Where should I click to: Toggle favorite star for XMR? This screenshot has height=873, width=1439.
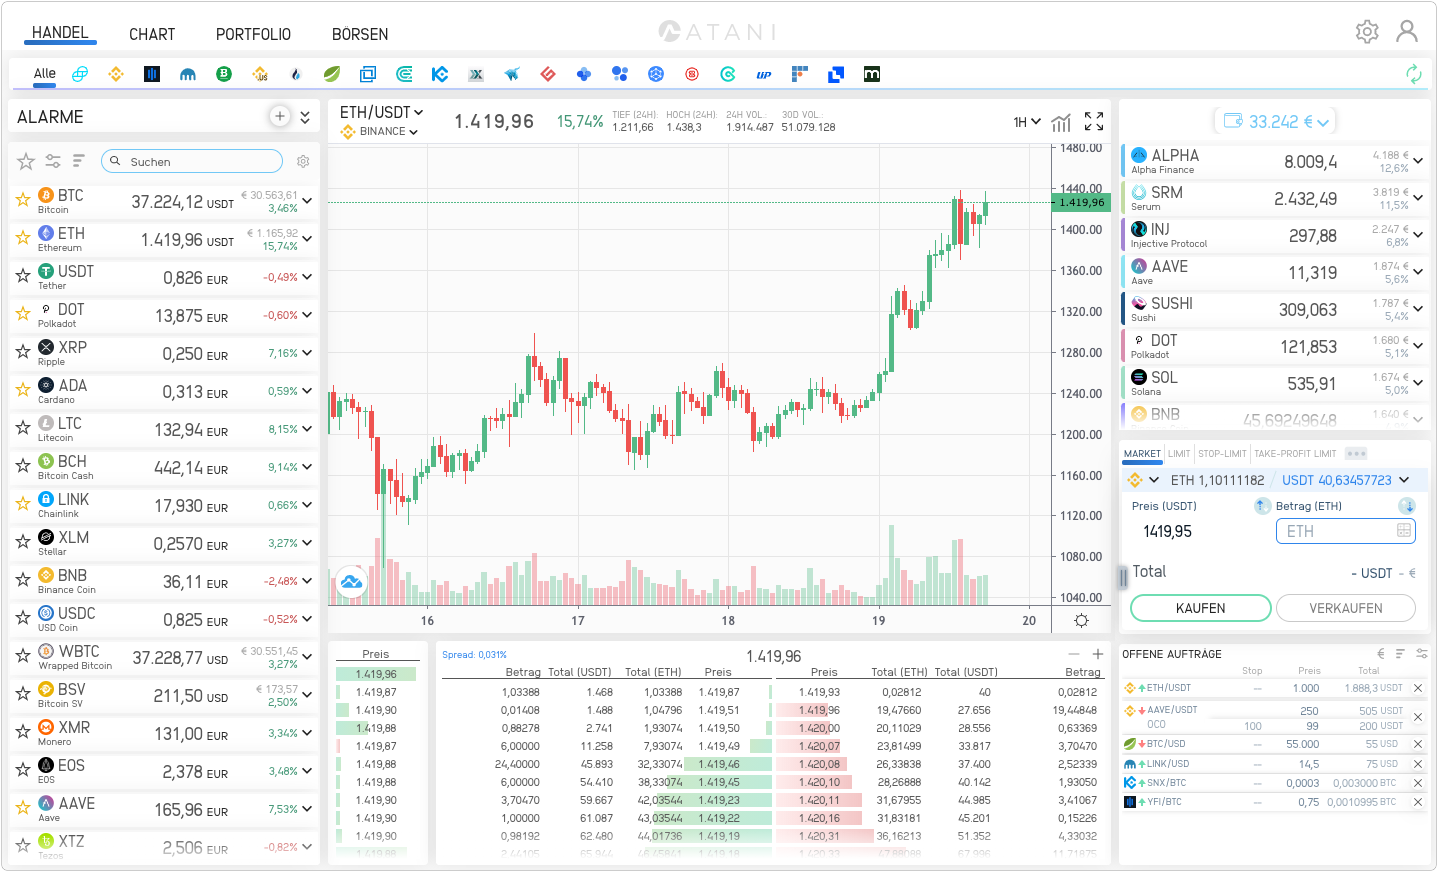(x=22, y=732)
